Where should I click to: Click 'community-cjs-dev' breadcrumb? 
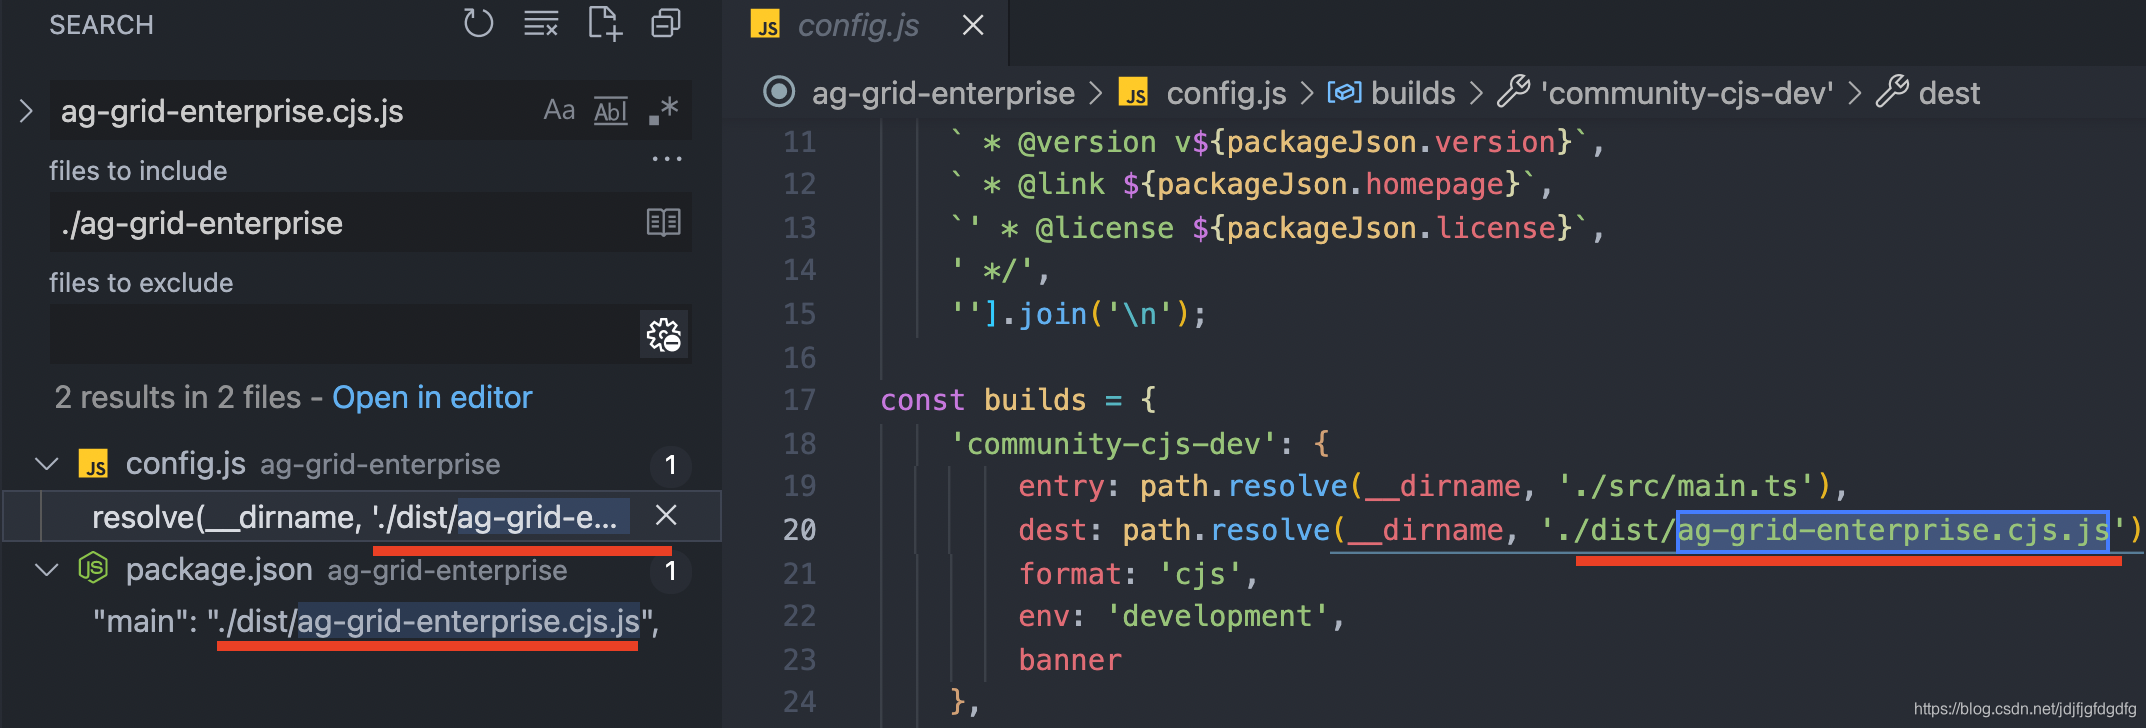[x=1686, y=93]
